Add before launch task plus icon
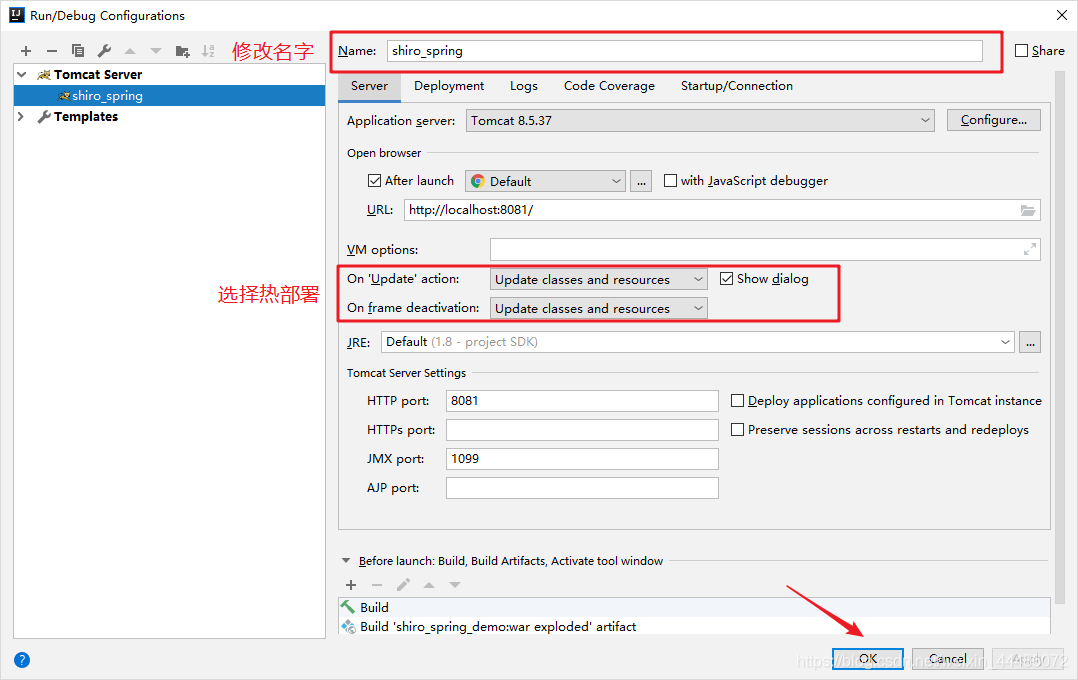 pyautogui.click(x=351, y=585)
